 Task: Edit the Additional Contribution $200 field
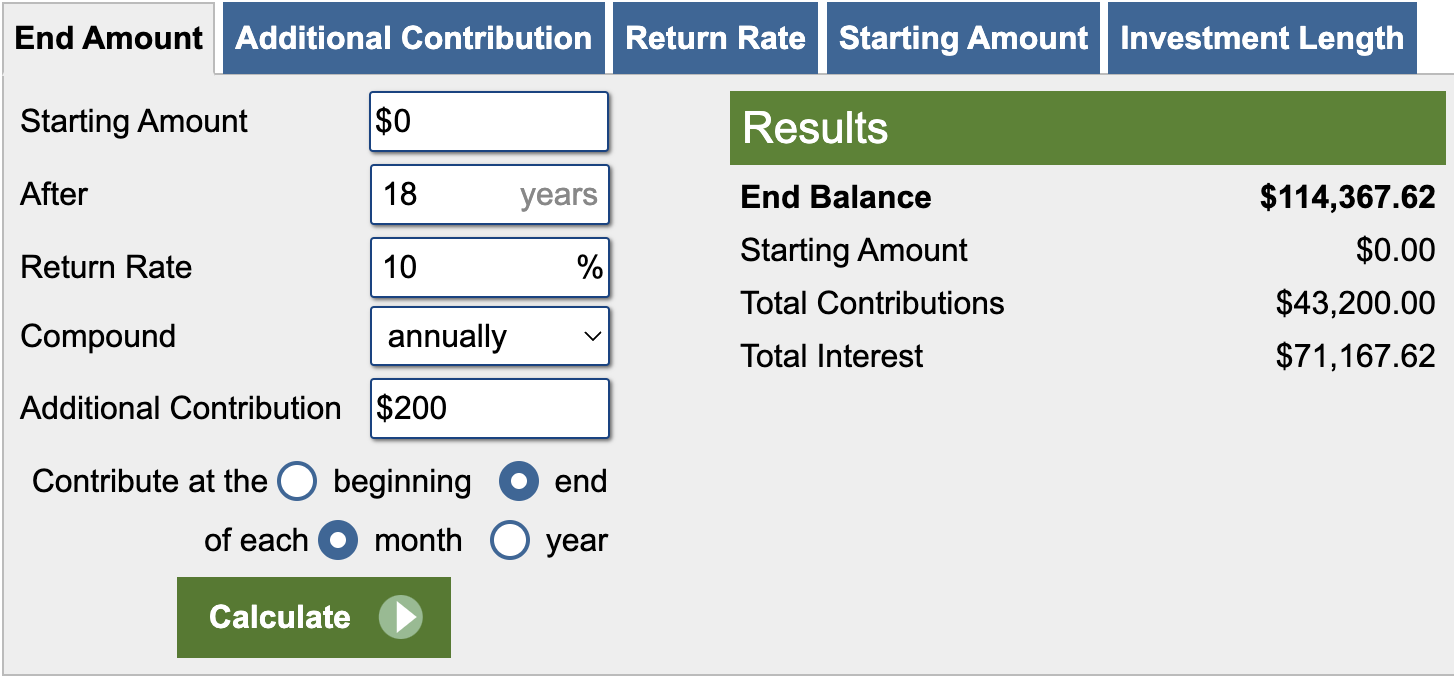point(489,408)
